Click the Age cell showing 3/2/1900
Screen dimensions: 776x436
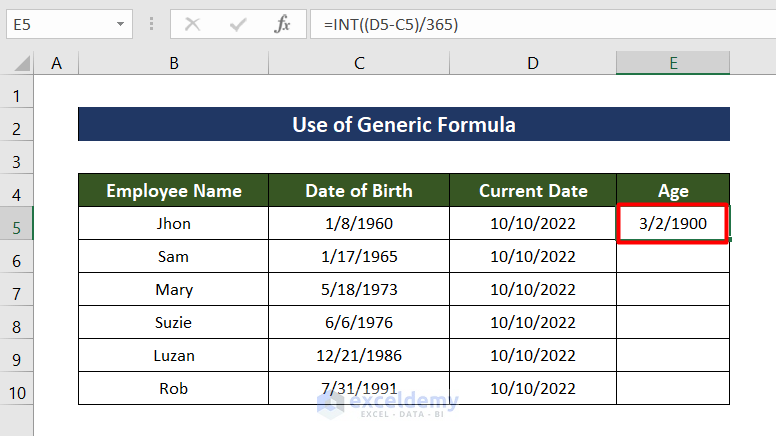click(673, 223)
